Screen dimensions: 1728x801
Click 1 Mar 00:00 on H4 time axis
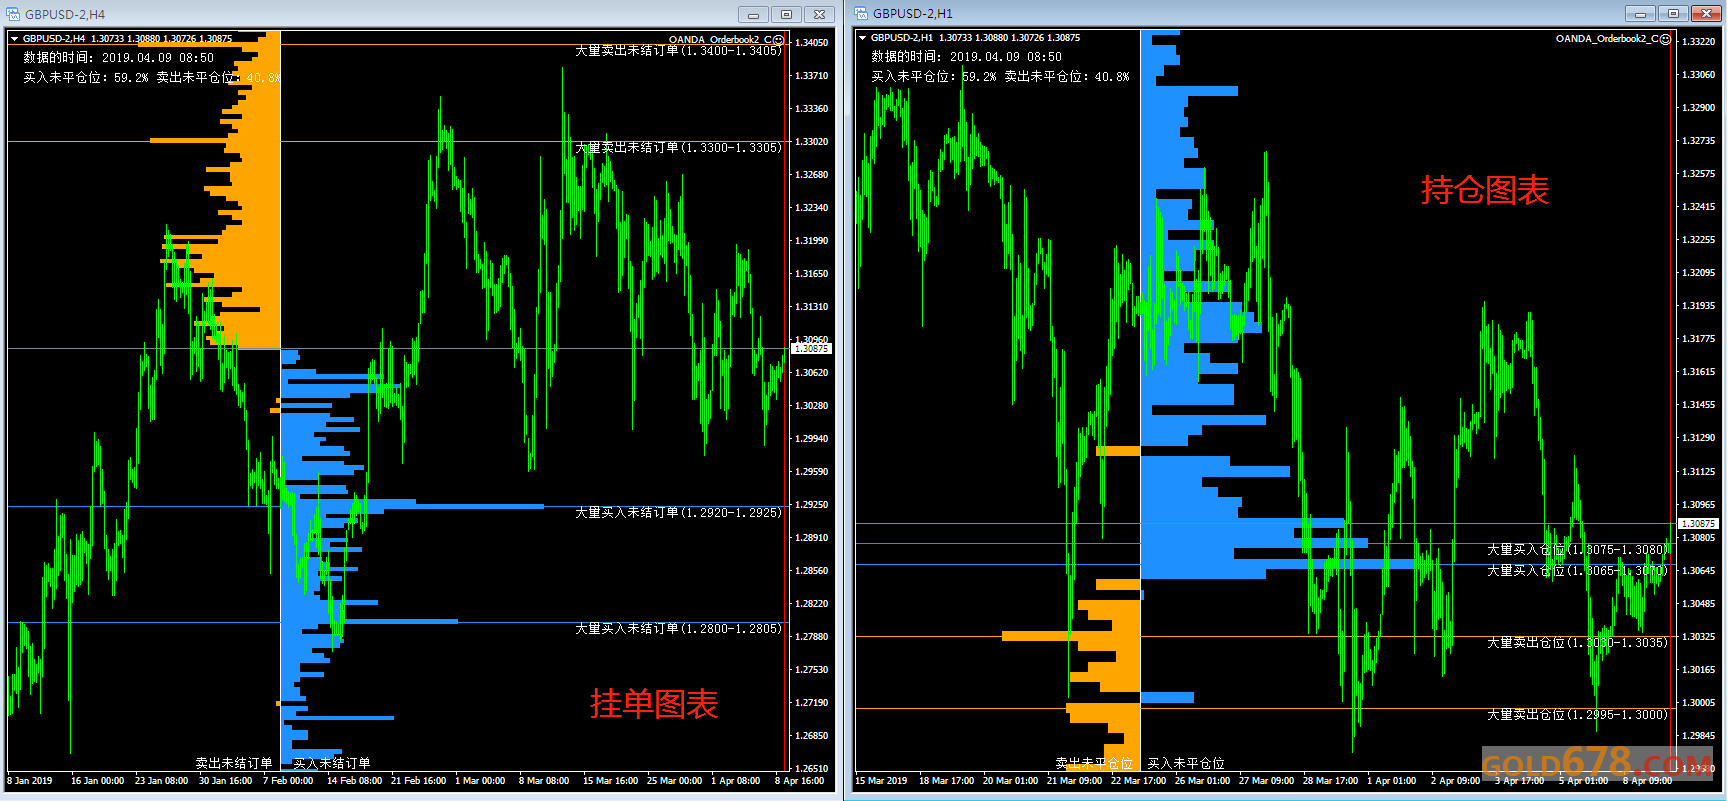(x=480, y=780)
